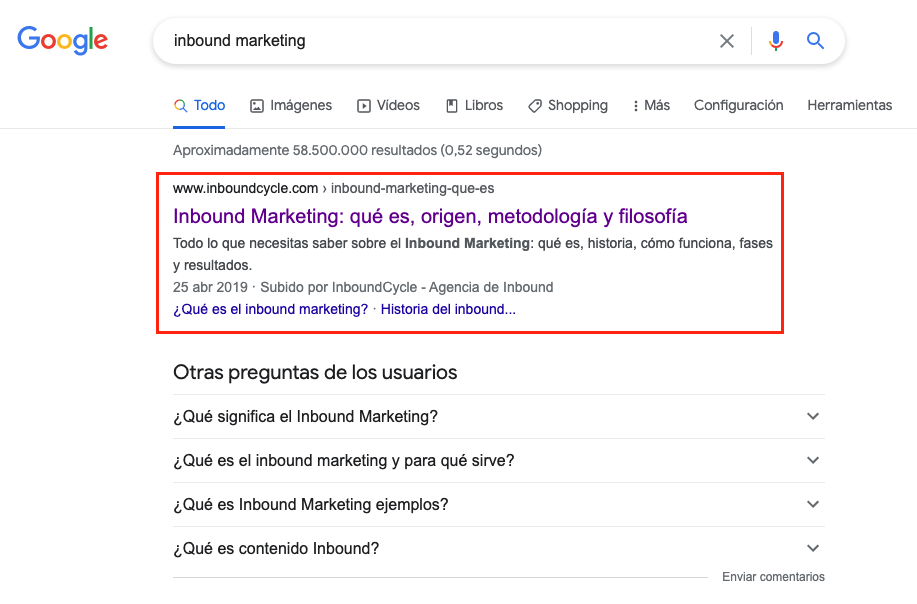Viewport: 917px width, 604px height.
Task: Open the Vídeos results tab
Action: pyautogui.click(x=388, y=105)
